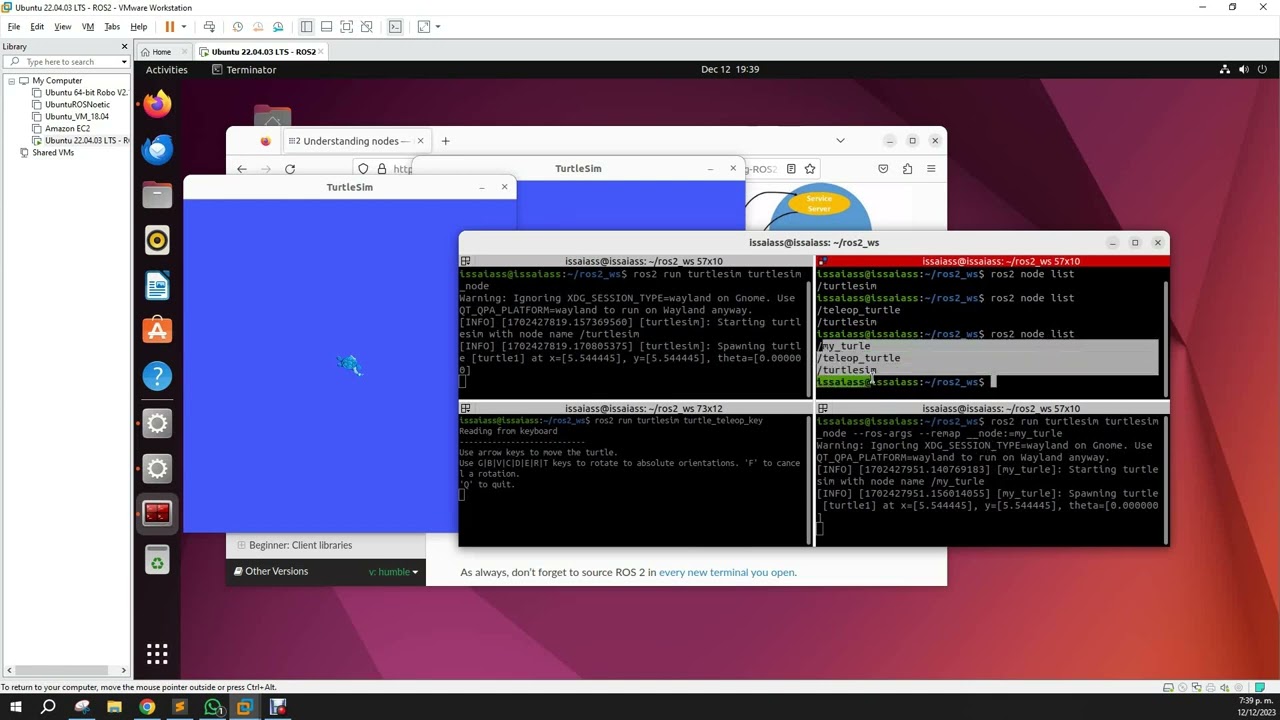Screen dimensions: 1280x720
Task: Open the library search dropdown arrow
Action: (x=124, y=62)
